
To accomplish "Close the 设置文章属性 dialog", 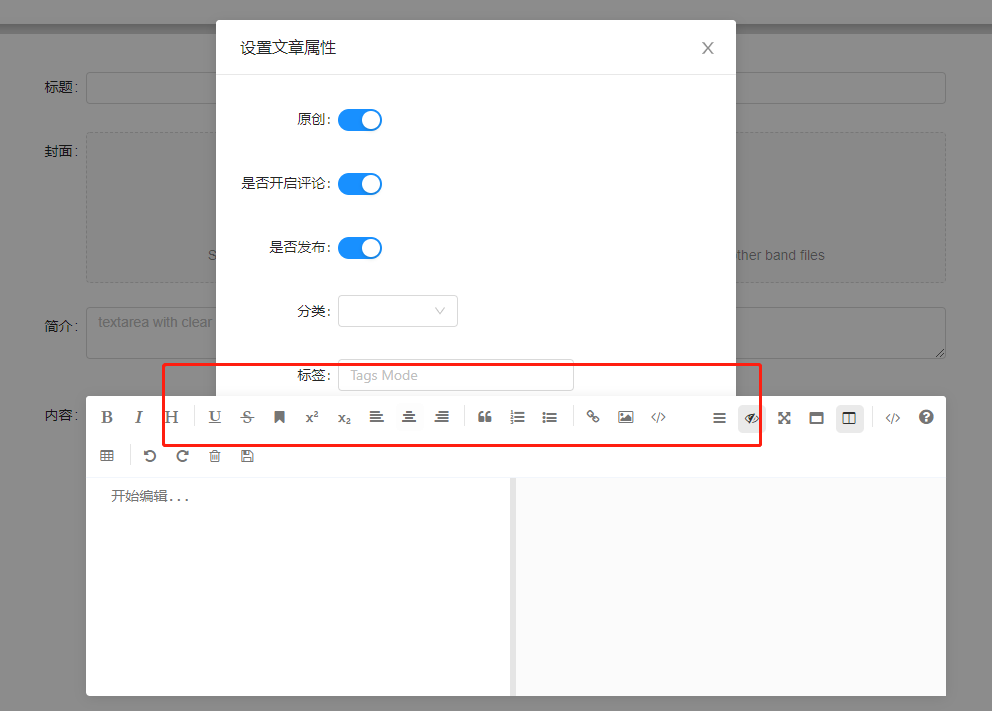I will tap(708, 48).
